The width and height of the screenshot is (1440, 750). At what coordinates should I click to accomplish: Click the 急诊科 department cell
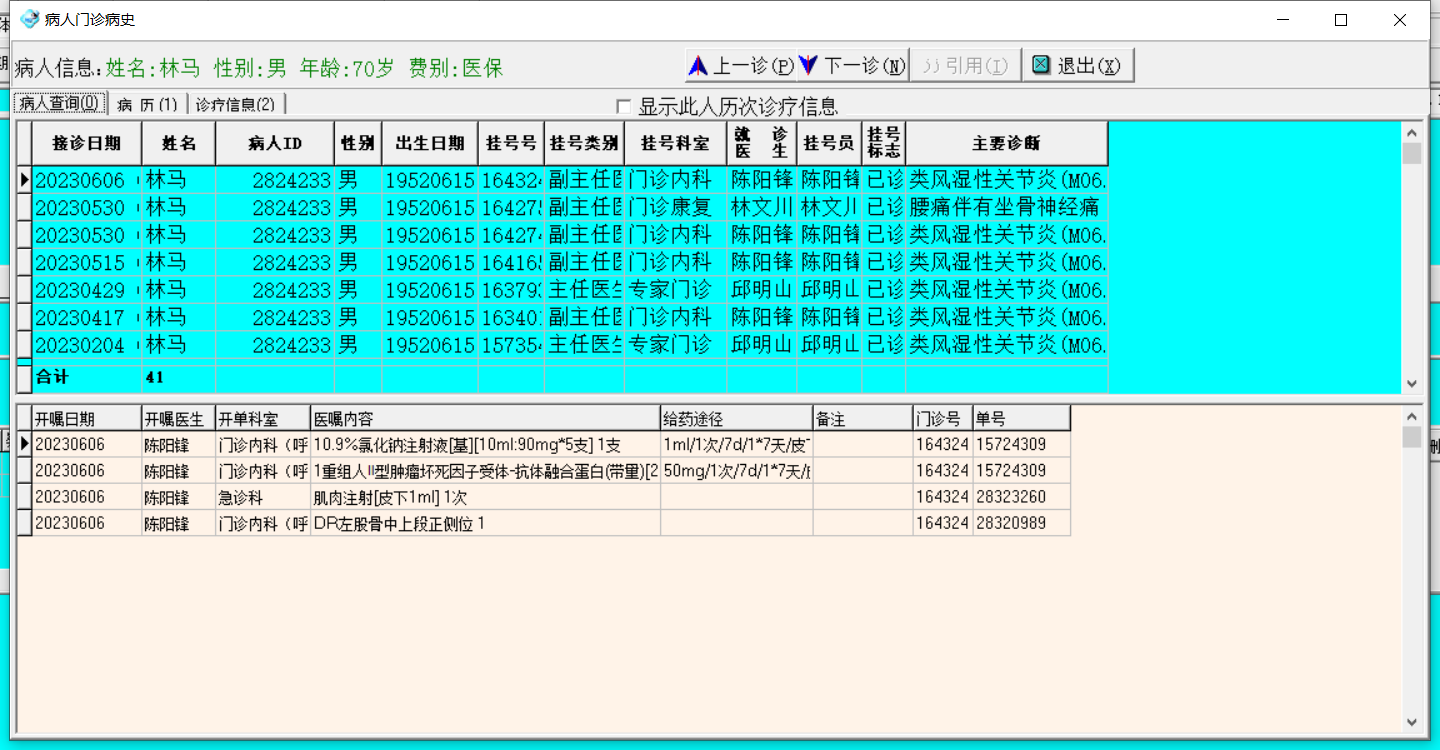pyautogui.click(x=263, y=497)
